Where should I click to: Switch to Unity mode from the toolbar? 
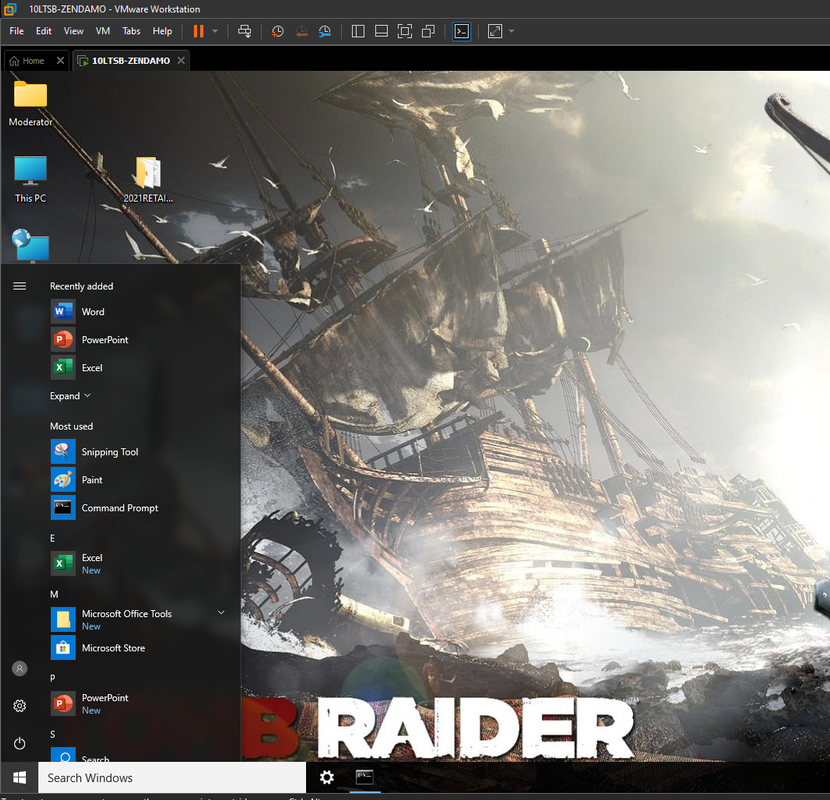click(x=428, y=31)
